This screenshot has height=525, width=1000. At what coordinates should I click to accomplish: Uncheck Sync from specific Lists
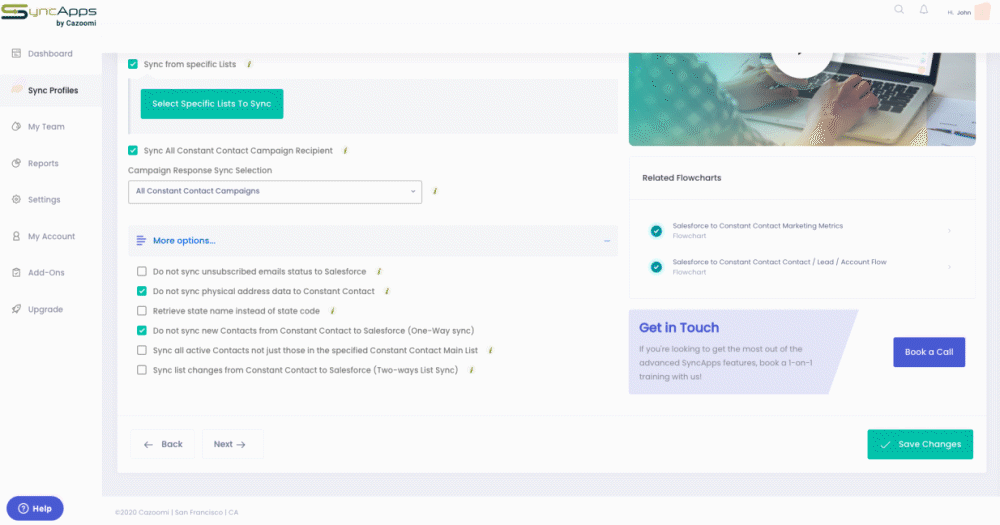[x=133, y=64]
